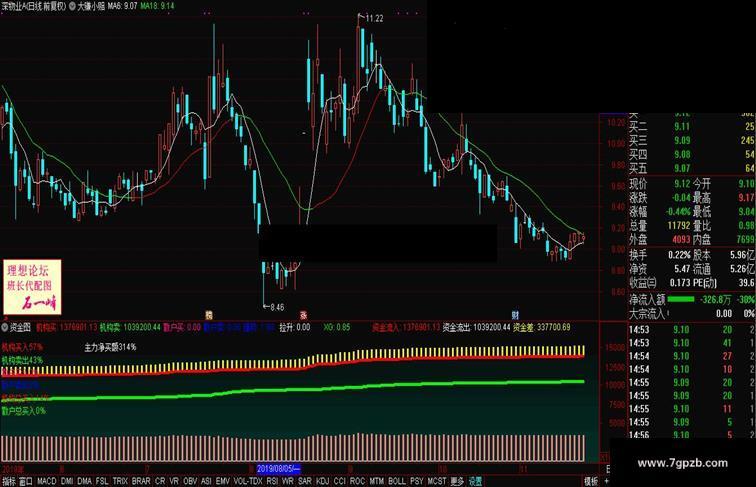
Task: Open the 资金图 sub-chart settings circle icon
Action: click(5, 327)
